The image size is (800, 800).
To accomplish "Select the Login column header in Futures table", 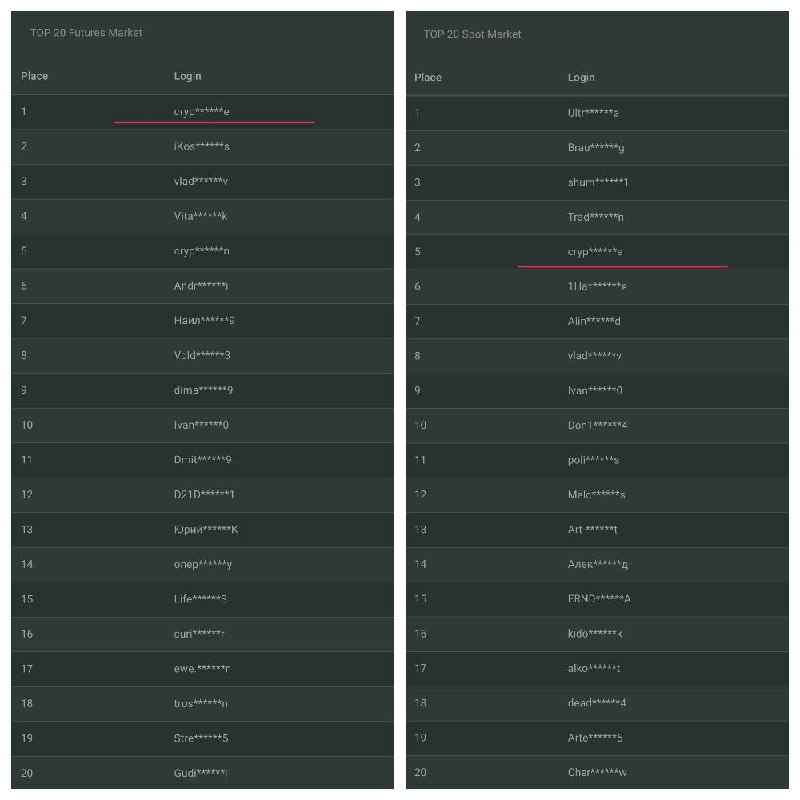I will coord(187,76).
